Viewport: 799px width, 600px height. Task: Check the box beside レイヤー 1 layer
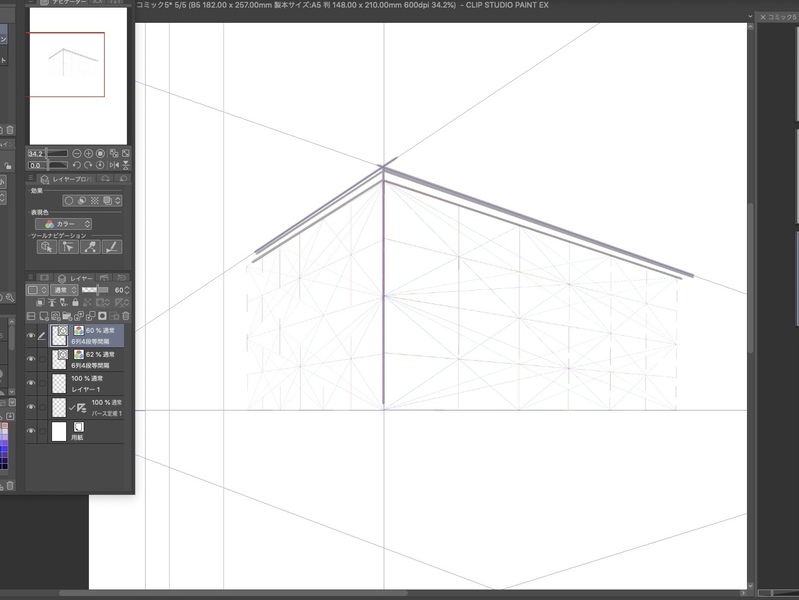(42, 383)
